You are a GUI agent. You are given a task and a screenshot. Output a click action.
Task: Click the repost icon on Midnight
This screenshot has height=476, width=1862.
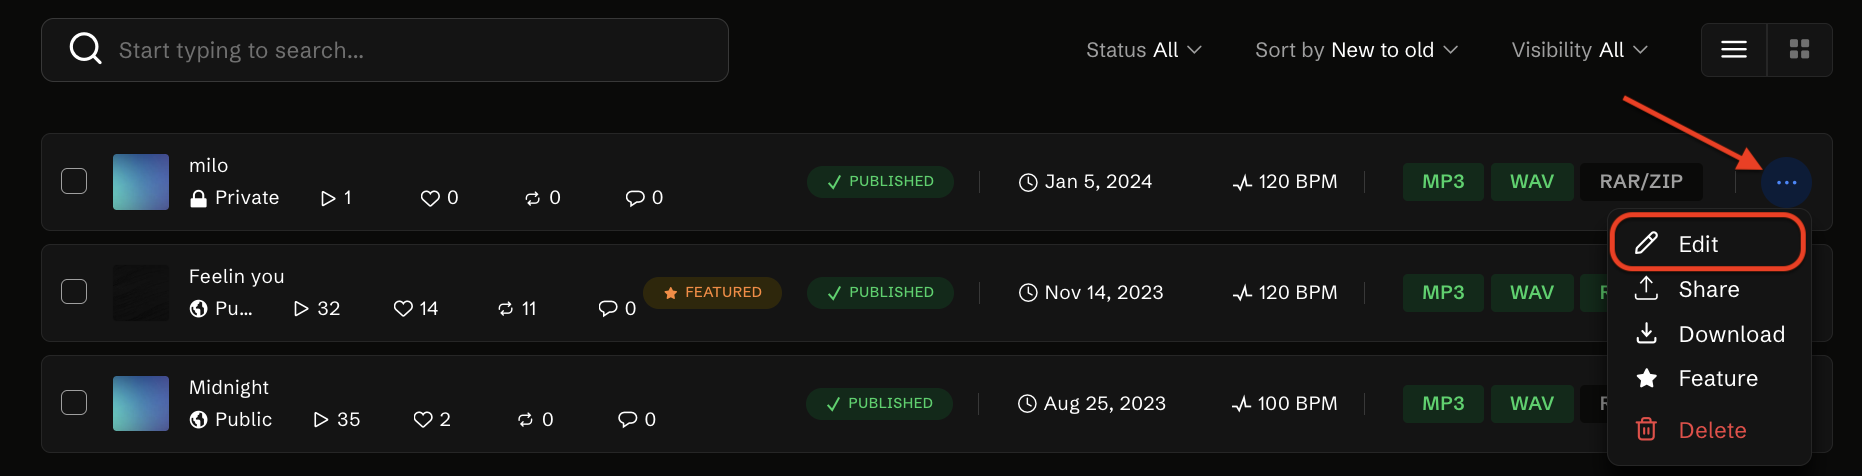click(x=526, y=420)
